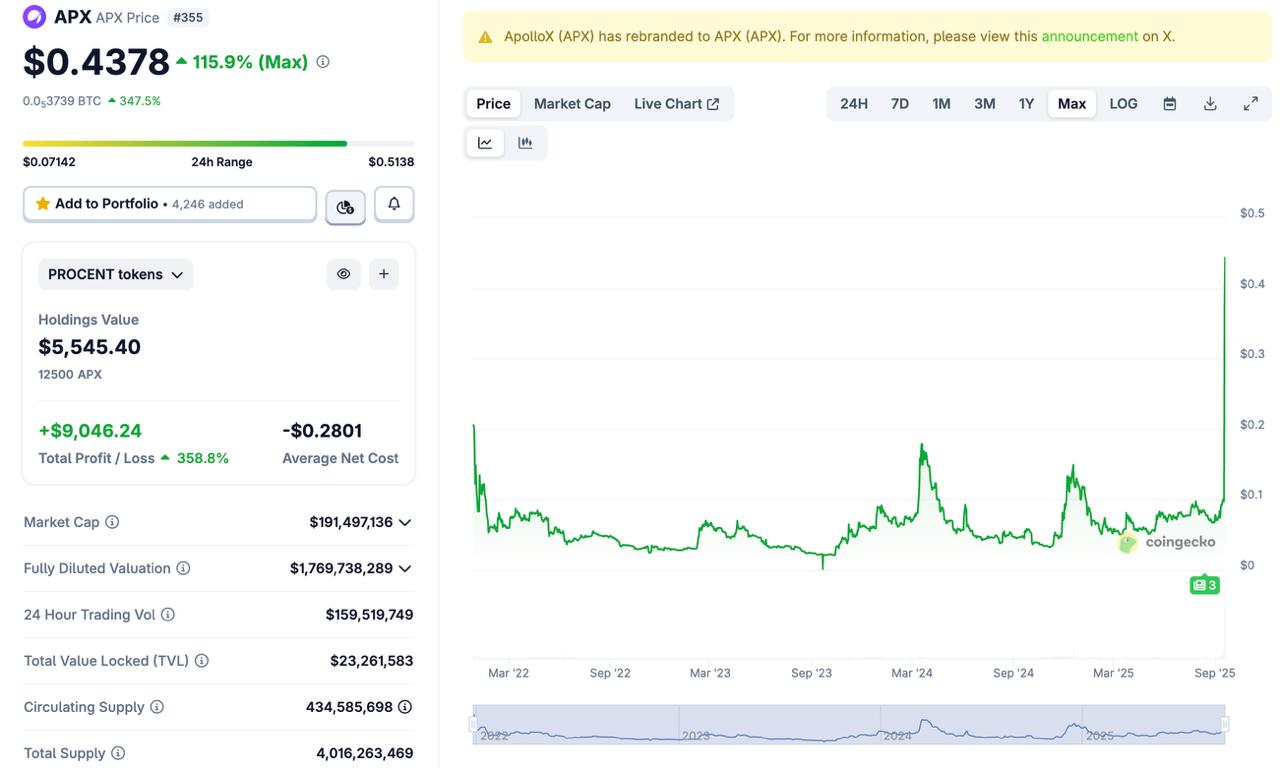Select the Market Cap chart tab
Screen dimensions: 1280x768
572,104
